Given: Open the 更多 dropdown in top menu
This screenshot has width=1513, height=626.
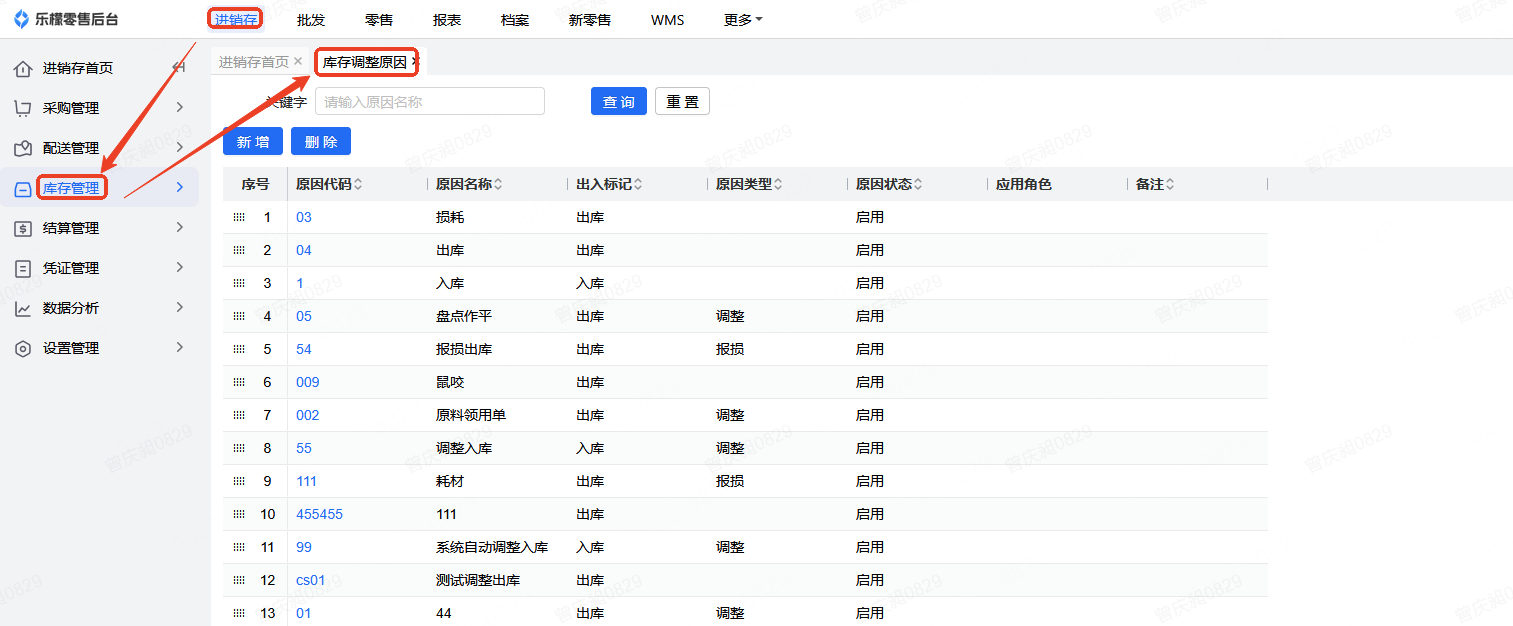Looking at the screenshot, I should point(742,20).
